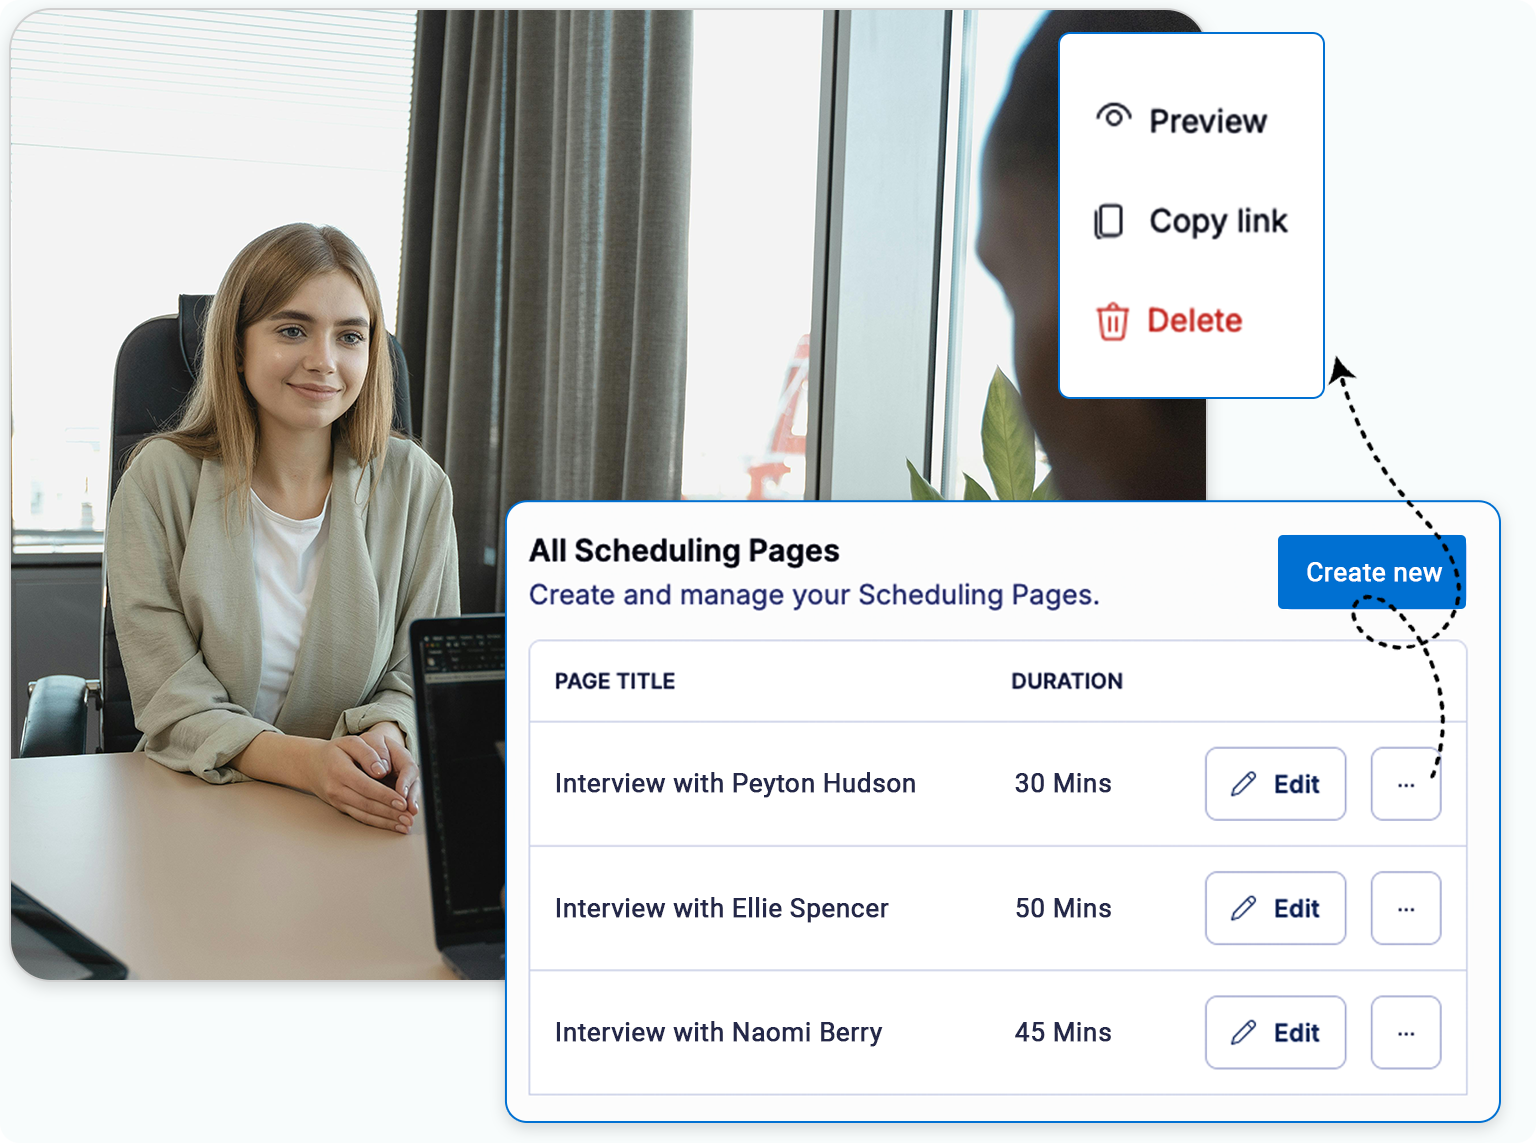Click the pencil icon in Ellie Spencer row
Image resolution: width=1536 pixels, height=1143 pixels.
click(x=1243, y=908)
